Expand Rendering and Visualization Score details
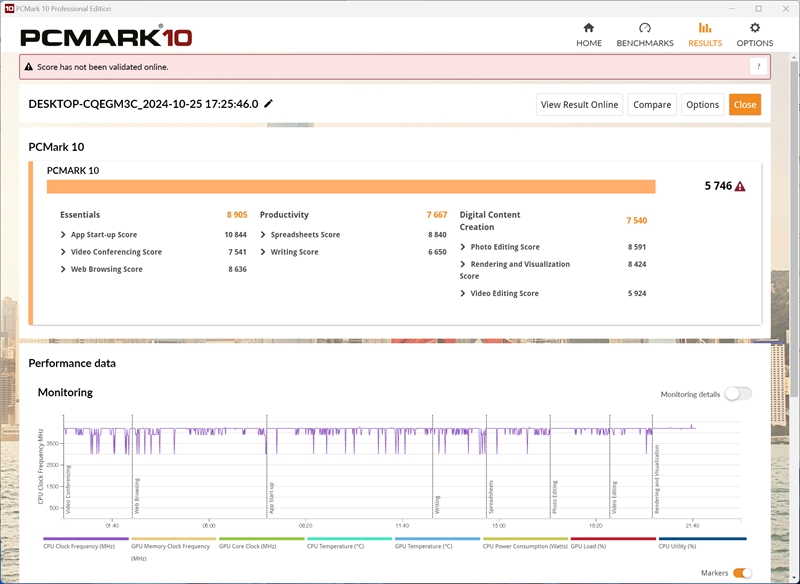 pos(463,264)
